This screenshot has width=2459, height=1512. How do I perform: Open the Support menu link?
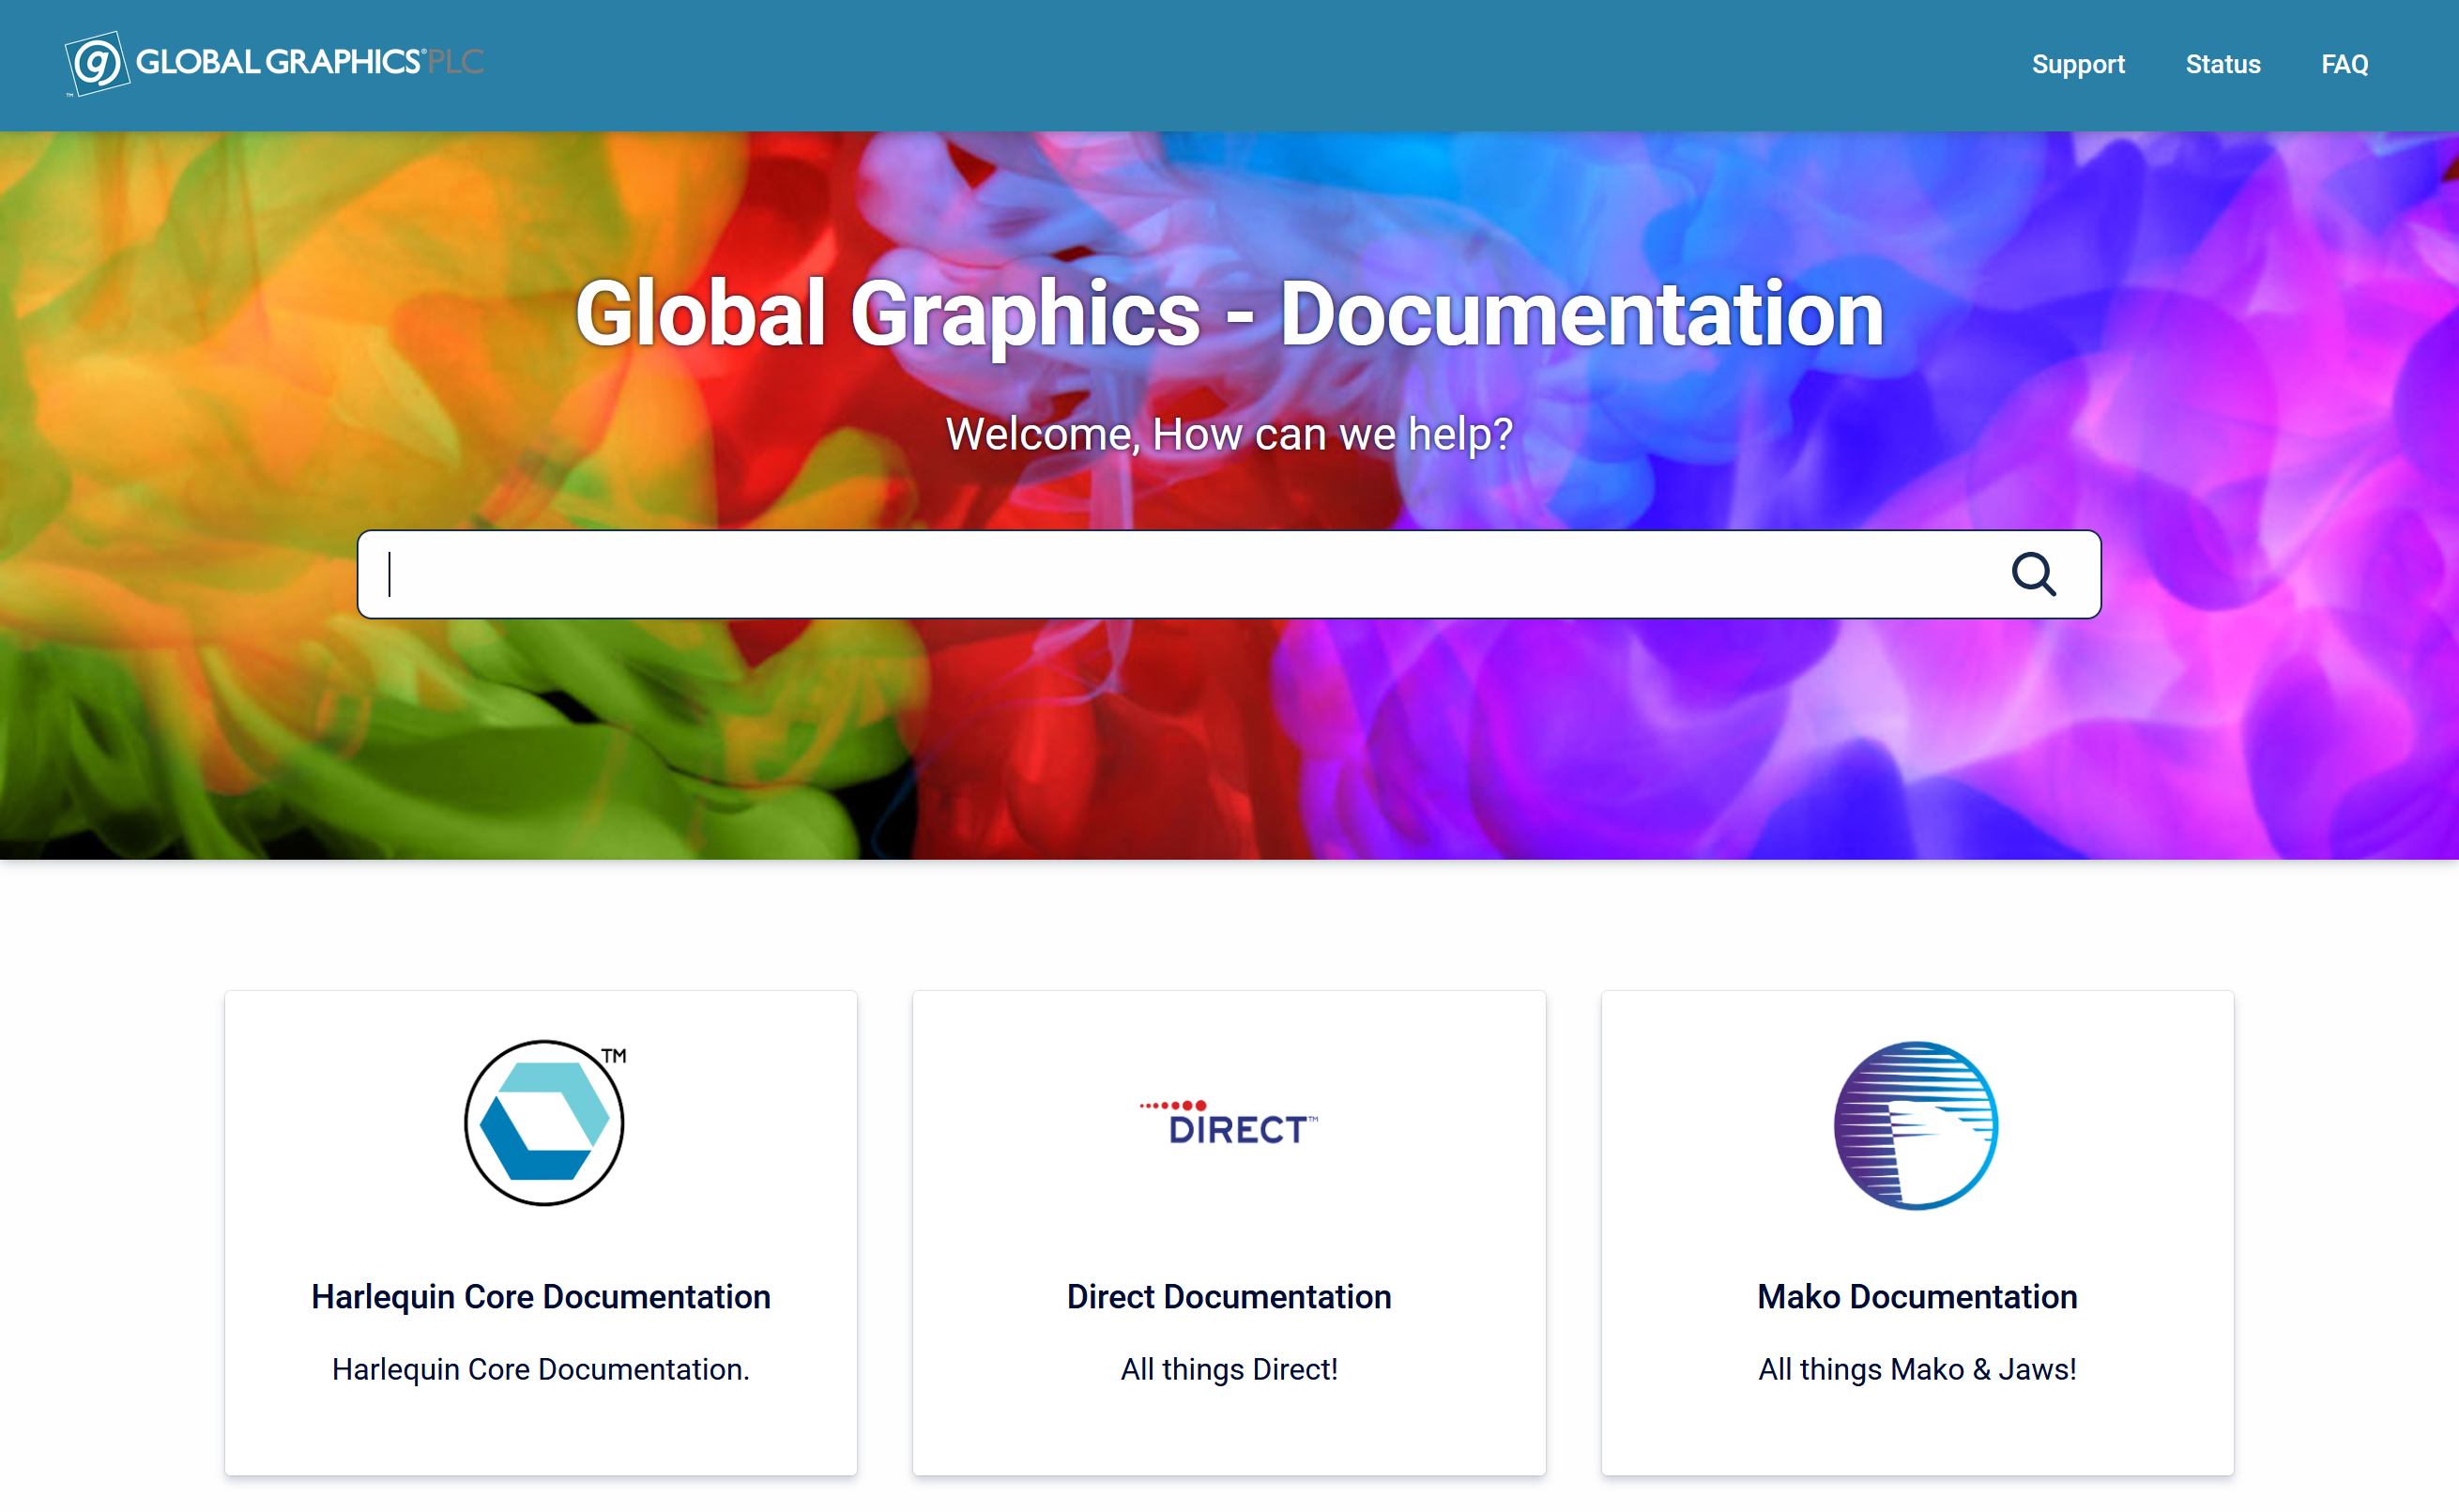pyautogui.click(x=2077, y=65)
